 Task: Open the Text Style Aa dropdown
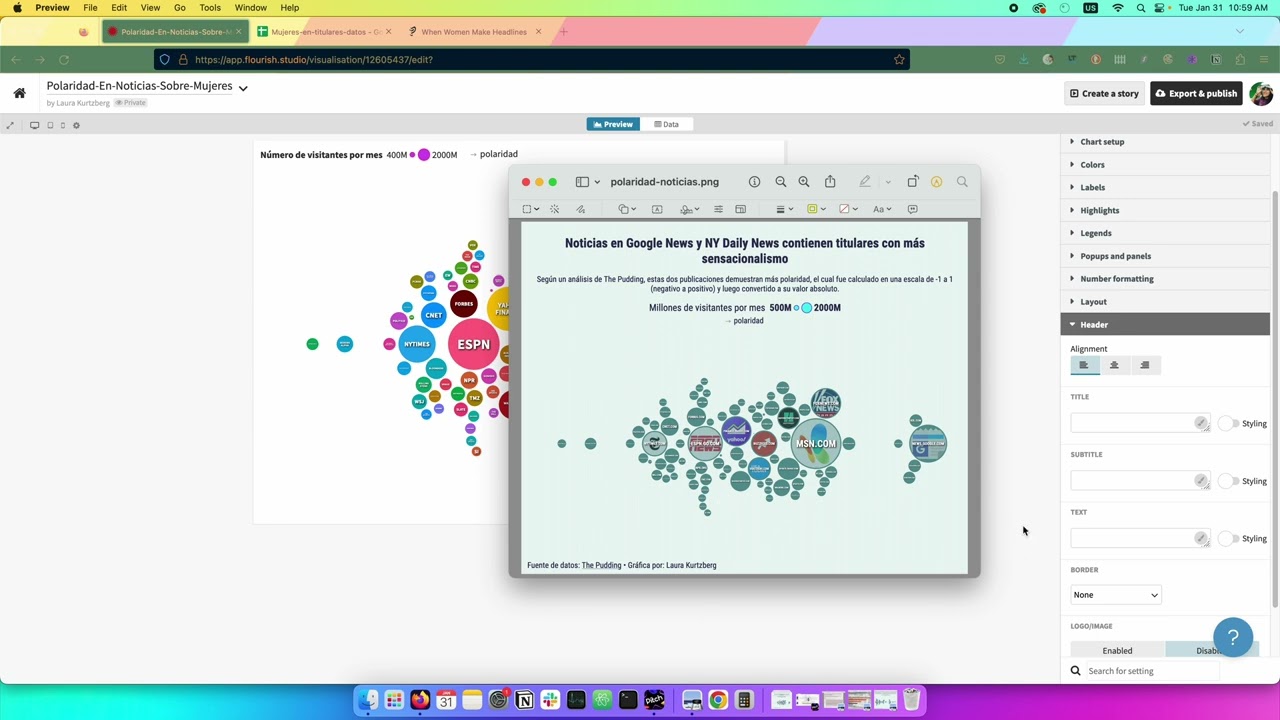pos(881,209)
